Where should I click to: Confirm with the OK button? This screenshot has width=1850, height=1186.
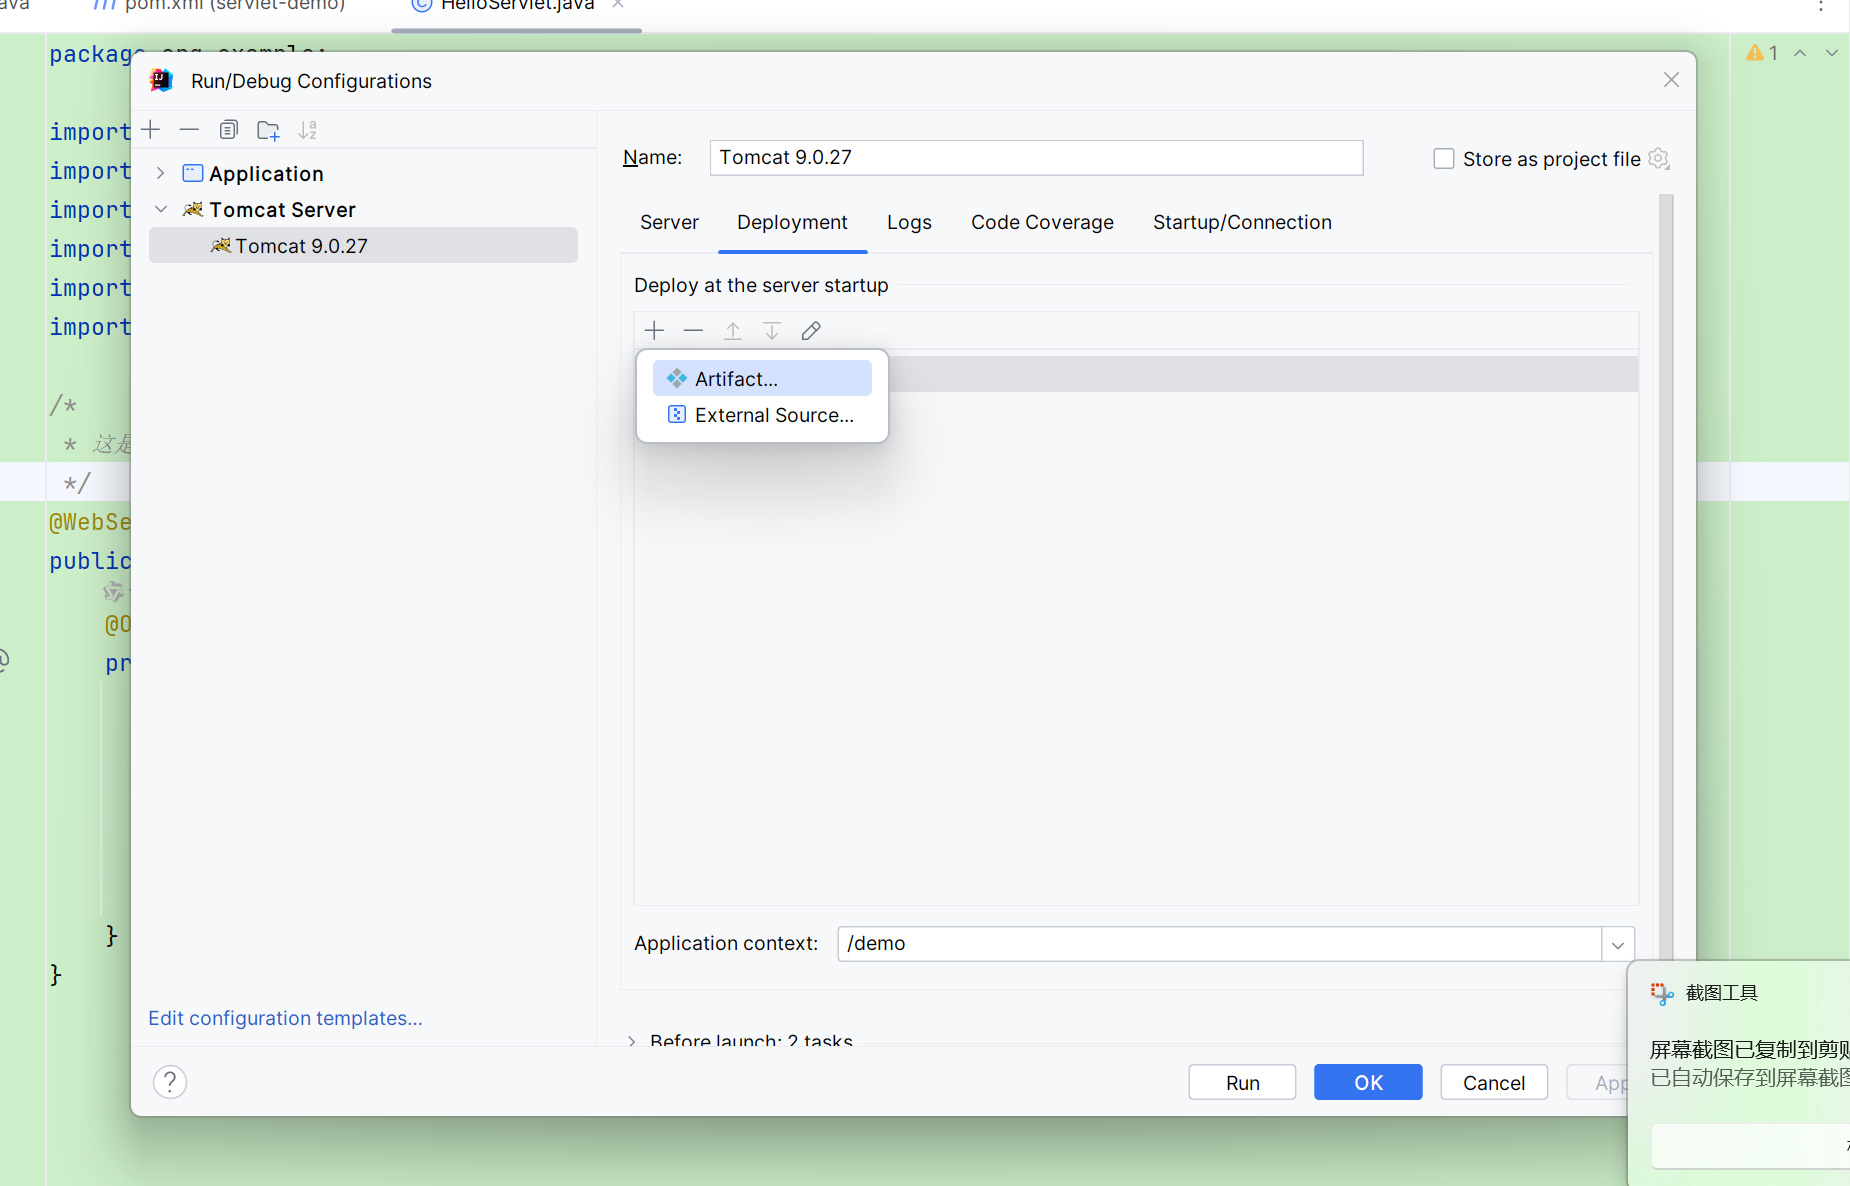1368,1082
